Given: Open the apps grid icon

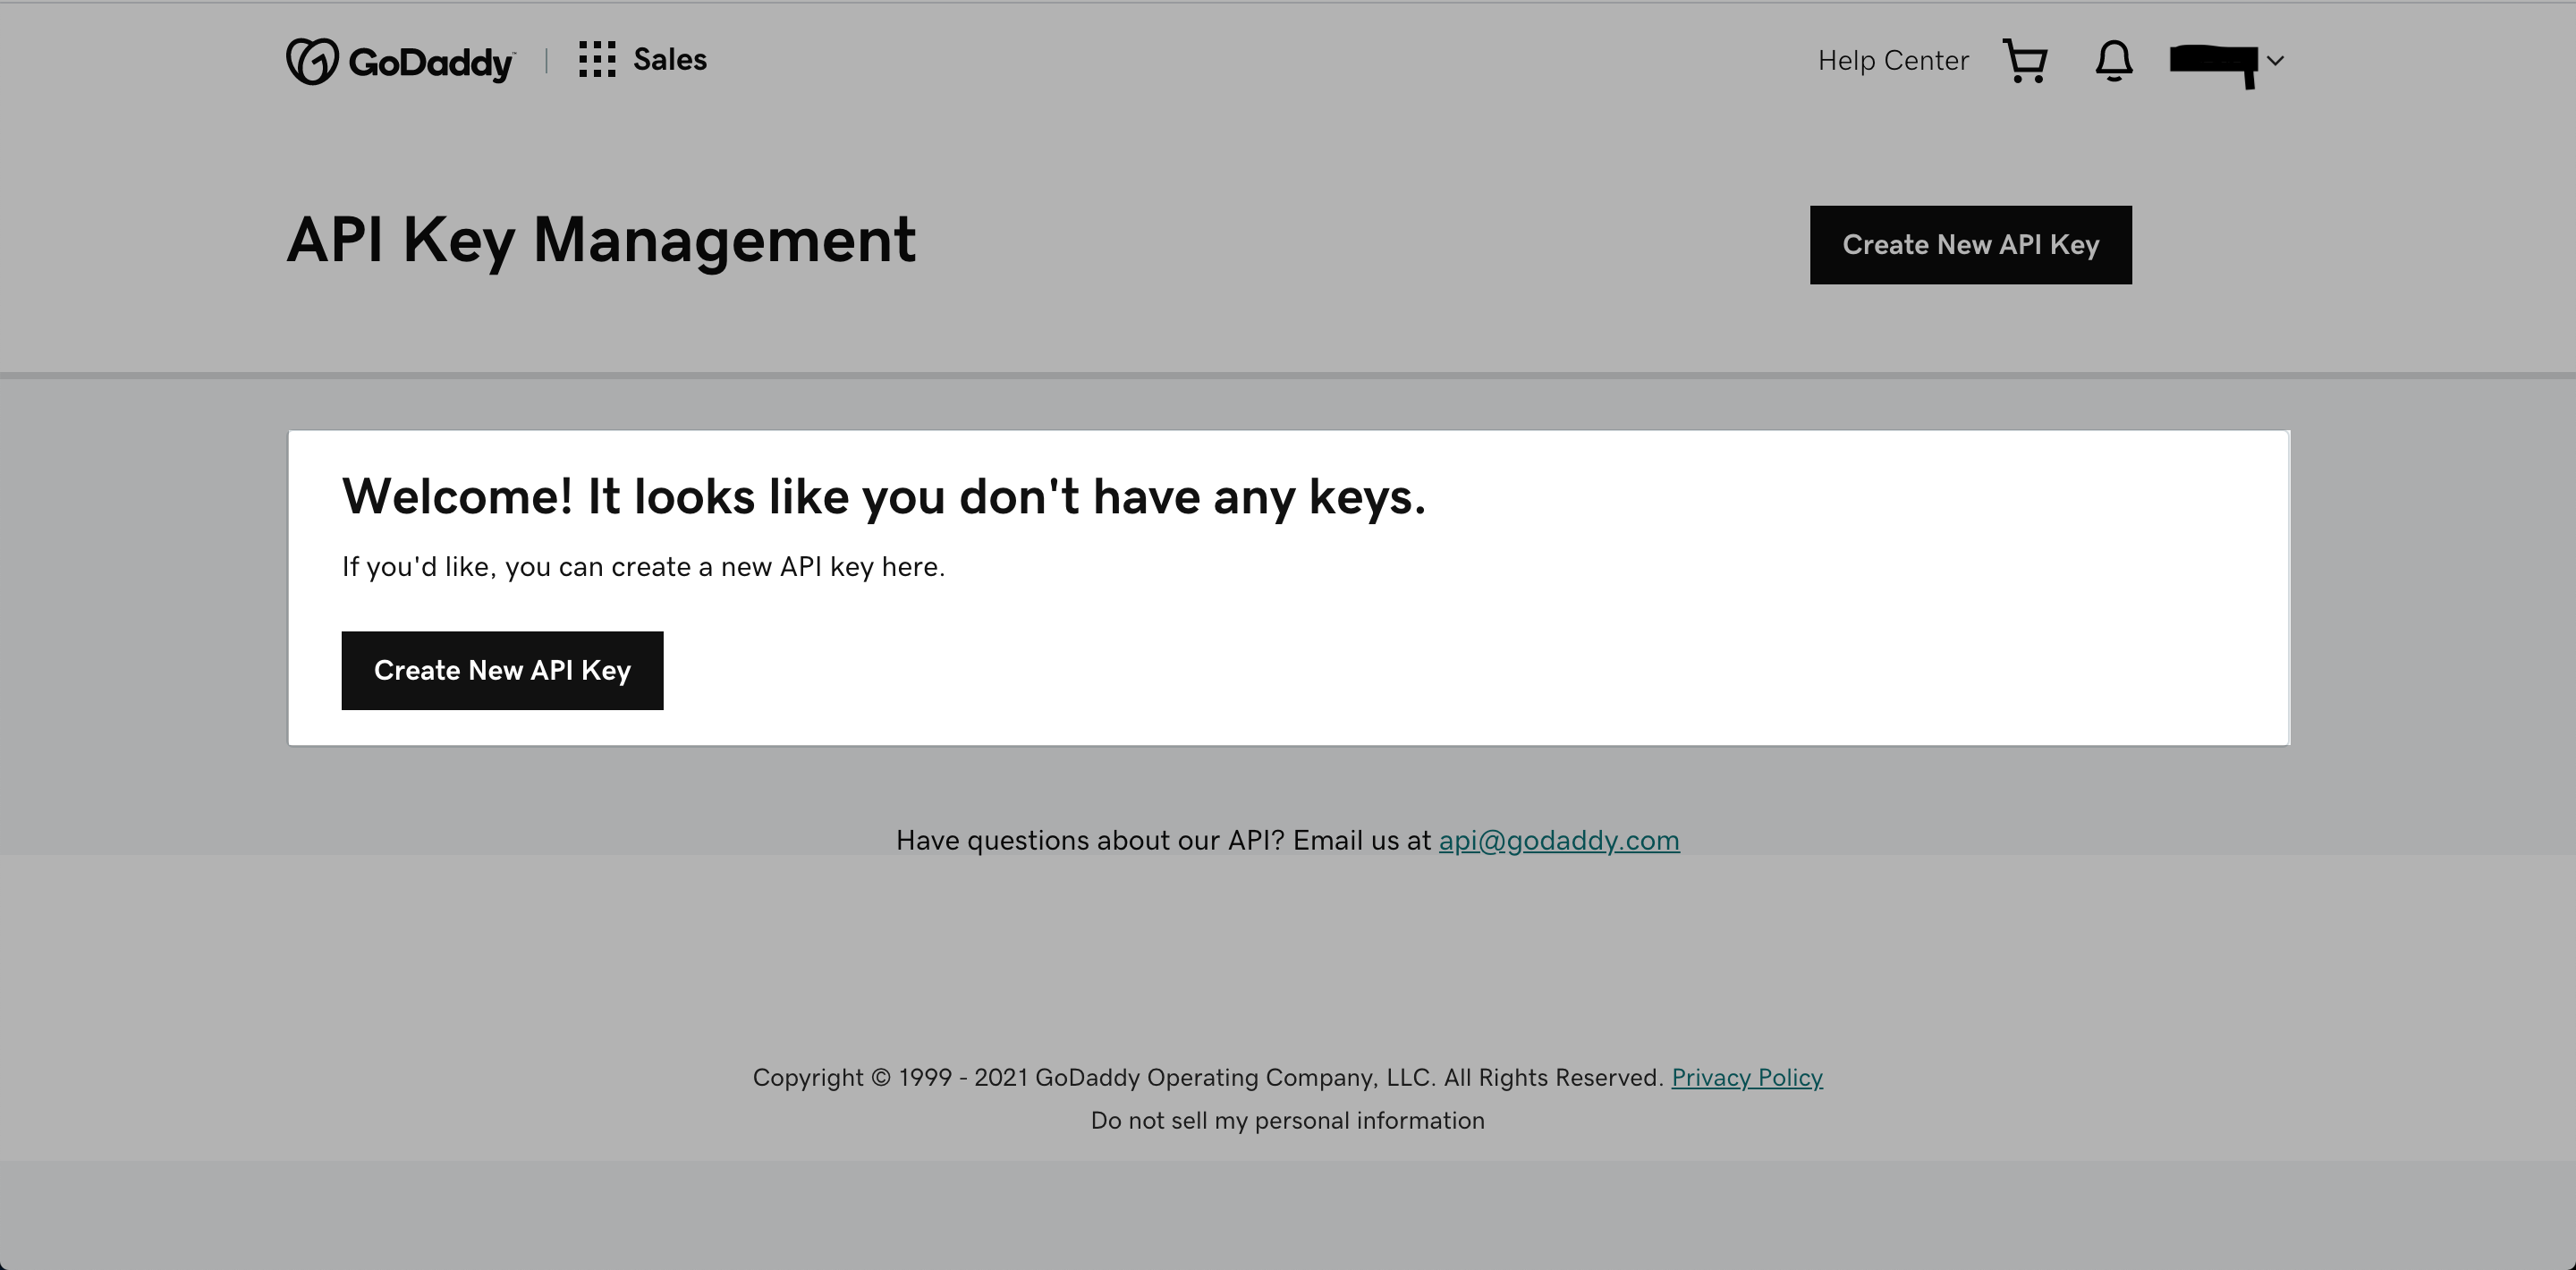Looking at the screenshot, I should click(x=597, y=60).
